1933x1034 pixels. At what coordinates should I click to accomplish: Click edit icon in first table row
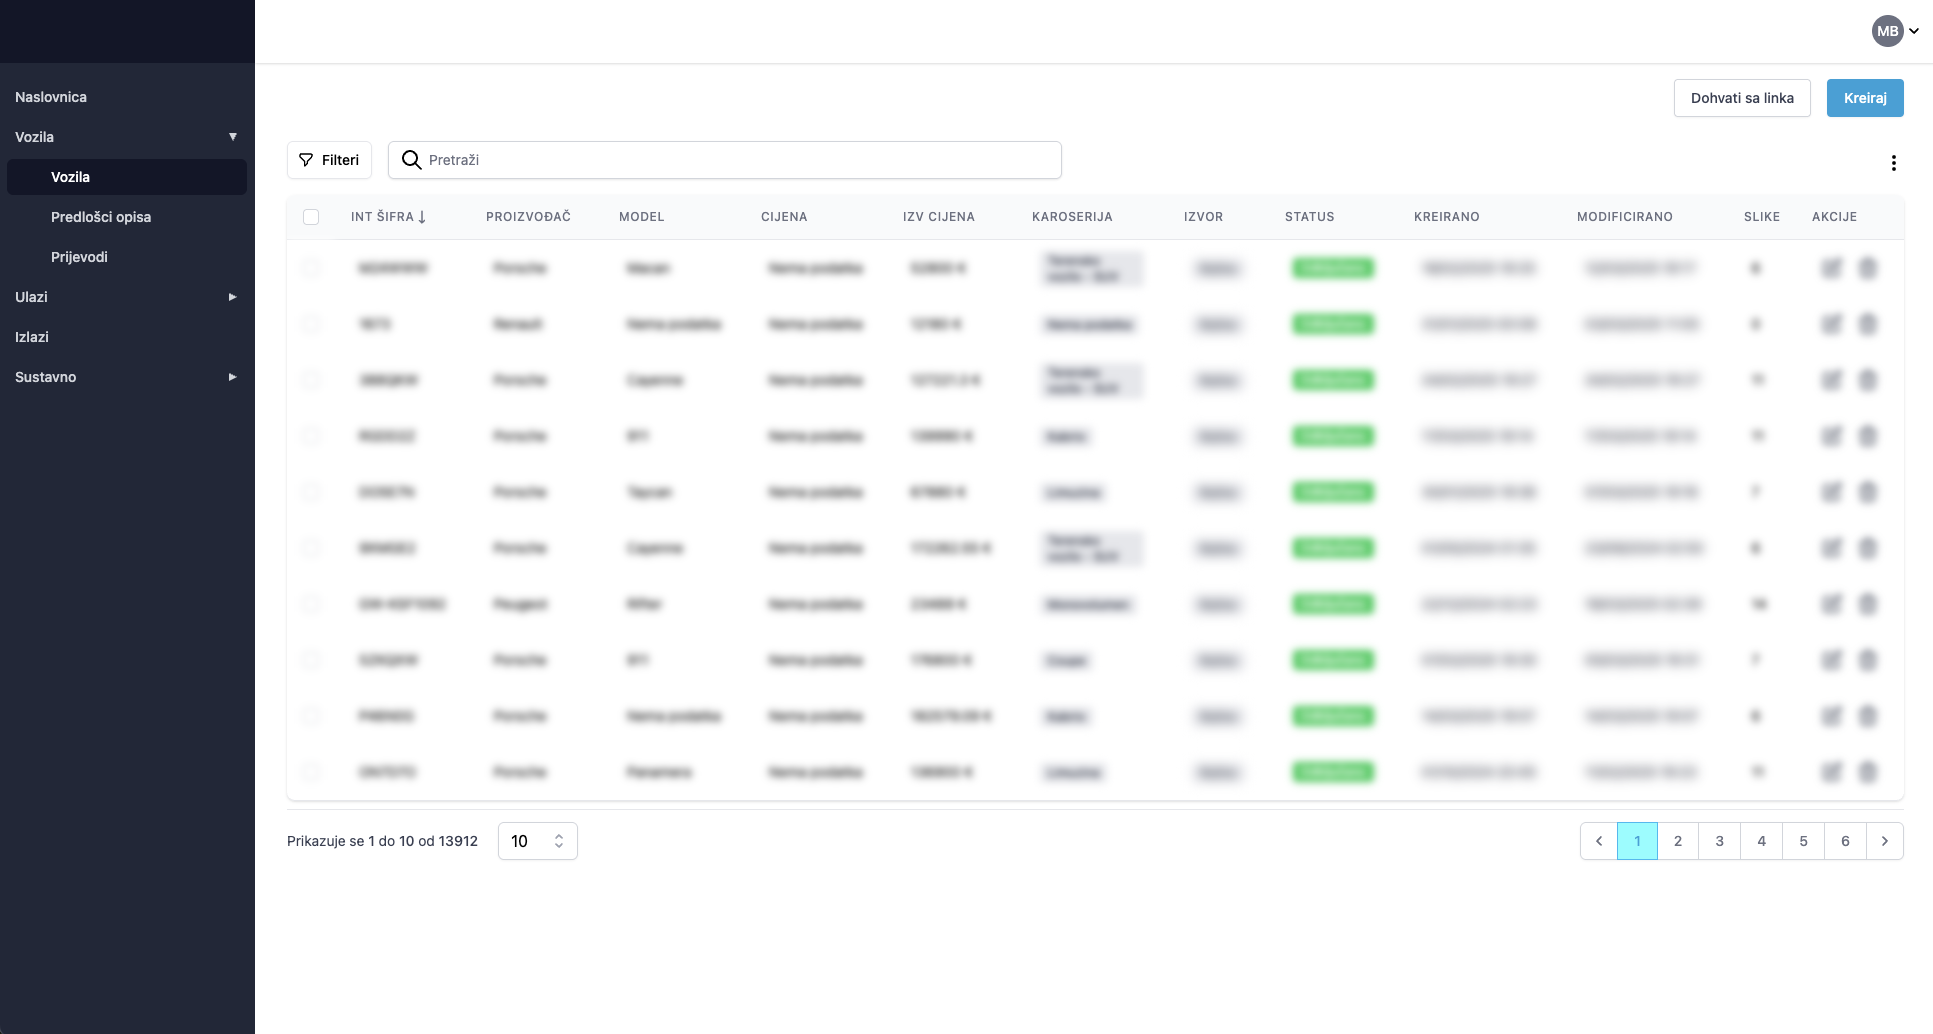pyautogui.click(x=1831, y=268)
